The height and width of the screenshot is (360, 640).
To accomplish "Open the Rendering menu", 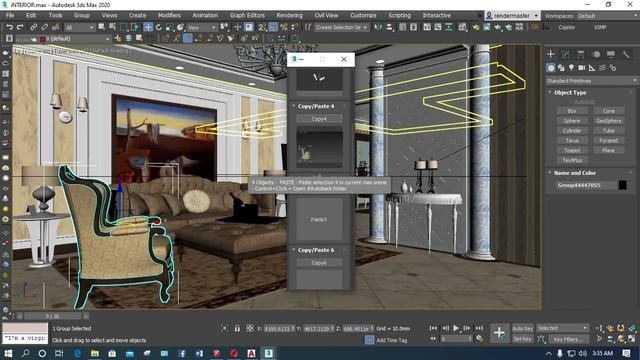I will tap(289, 16).
